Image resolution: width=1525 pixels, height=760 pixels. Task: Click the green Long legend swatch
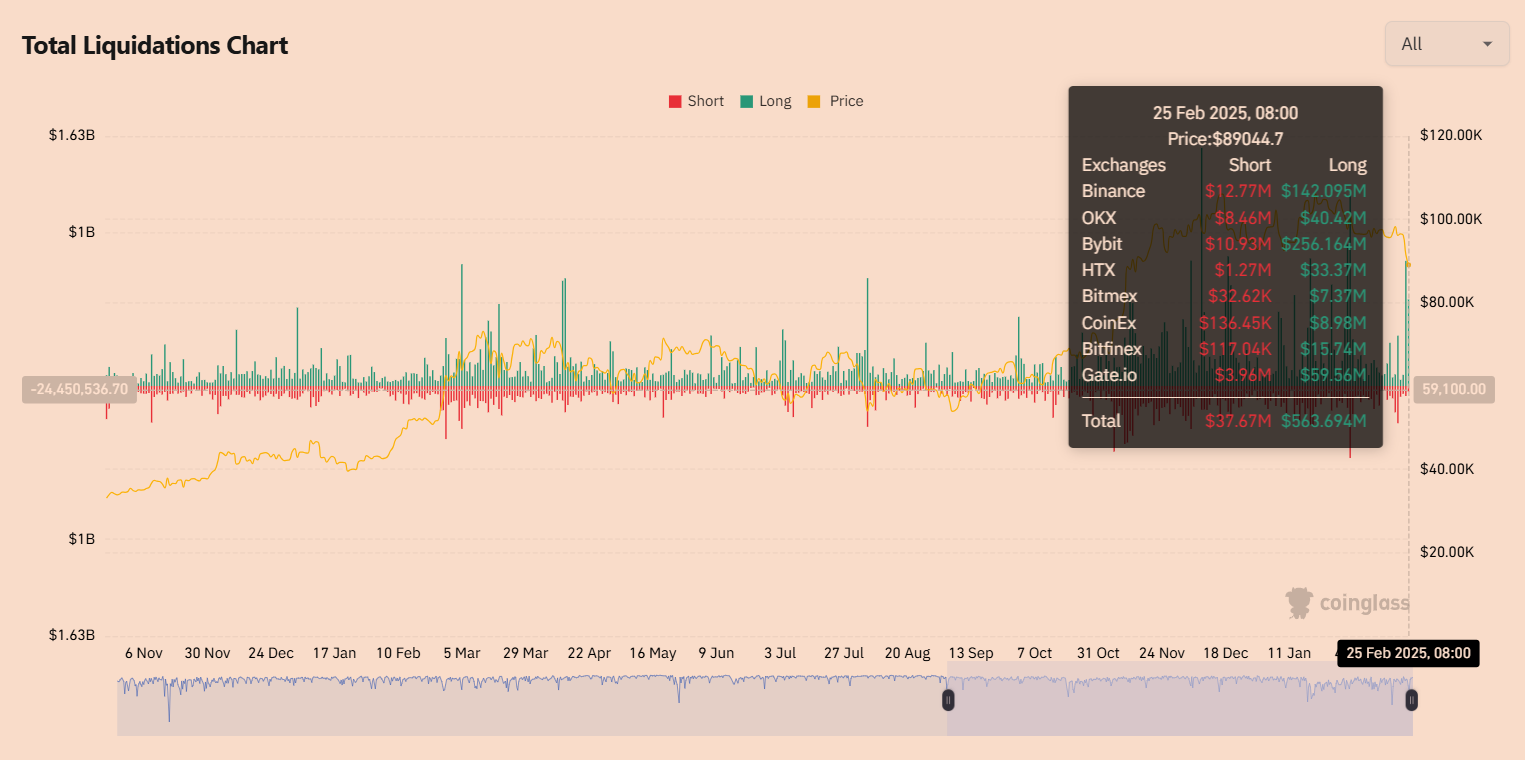click(747, 101)
